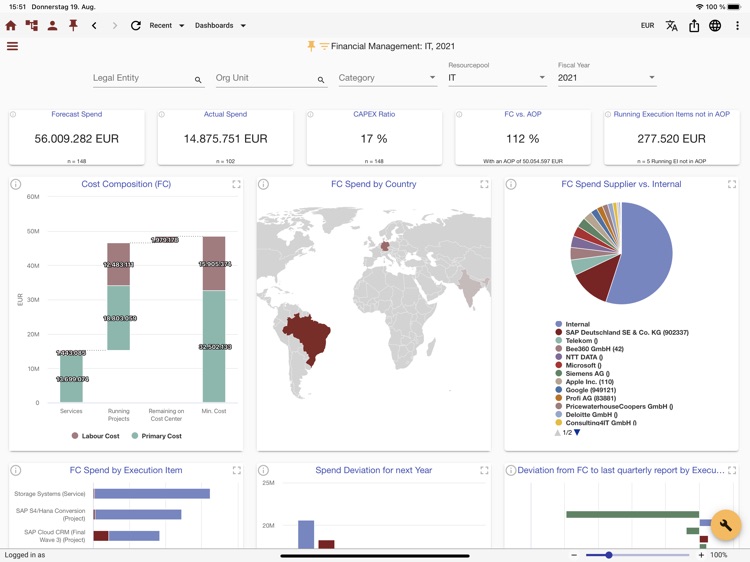This screenshot has height=562, width=750.
Task: Show info for the Actual Spend card
Action: pos(162,114)
